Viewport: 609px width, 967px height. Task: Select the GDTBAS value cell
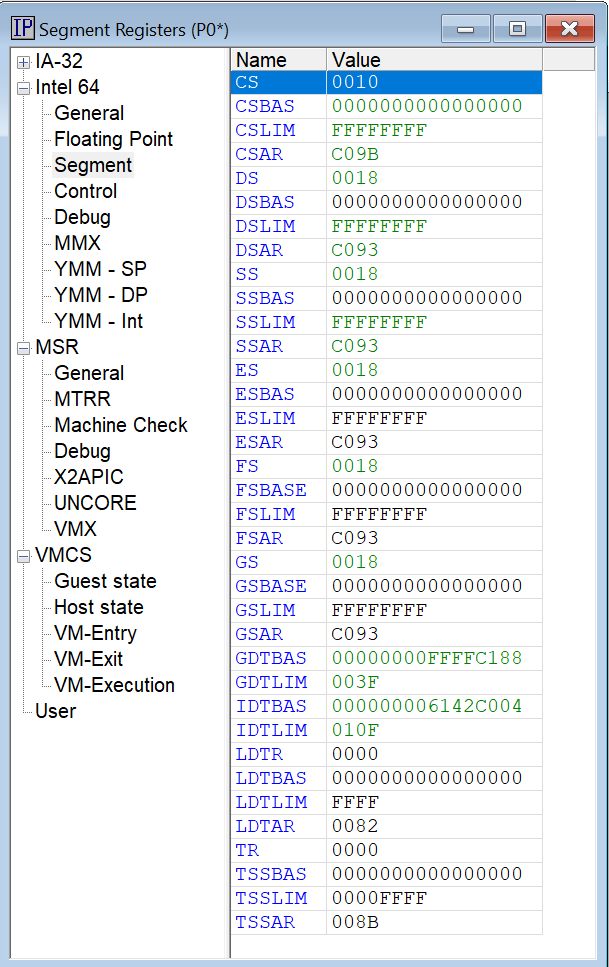434,658
